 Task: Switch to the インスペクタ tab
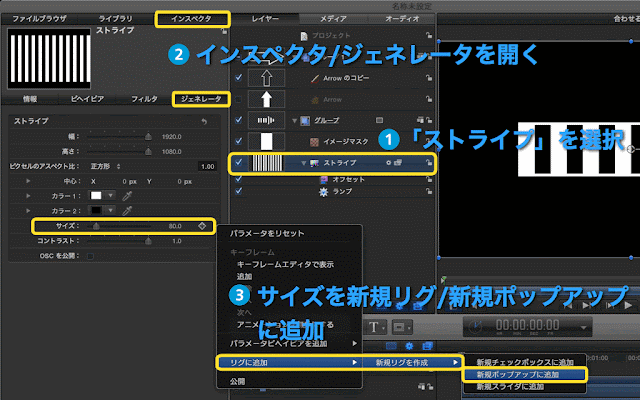coord(191,19)
